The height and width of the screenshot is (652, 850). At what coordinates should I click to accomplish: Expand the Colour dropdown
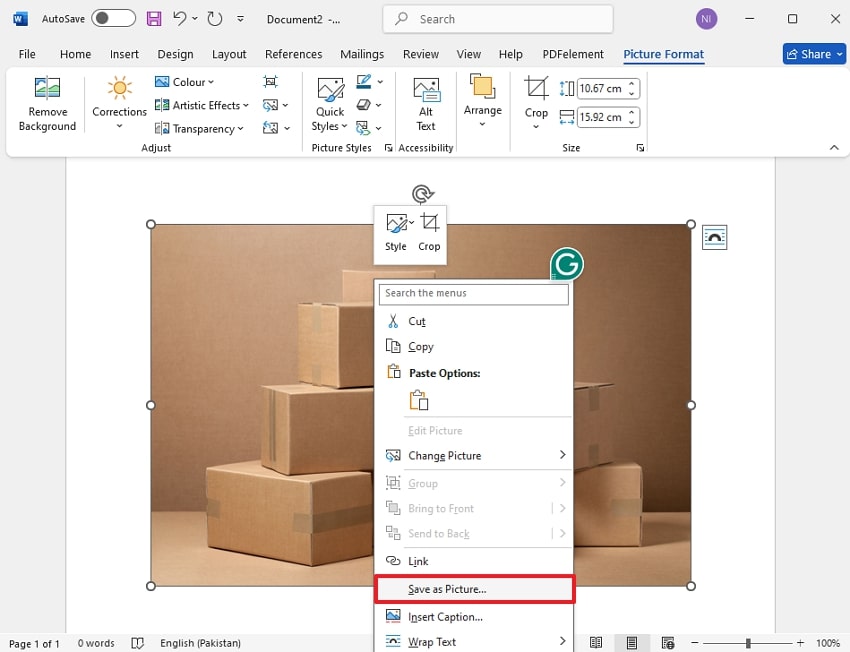click(184, 82)
